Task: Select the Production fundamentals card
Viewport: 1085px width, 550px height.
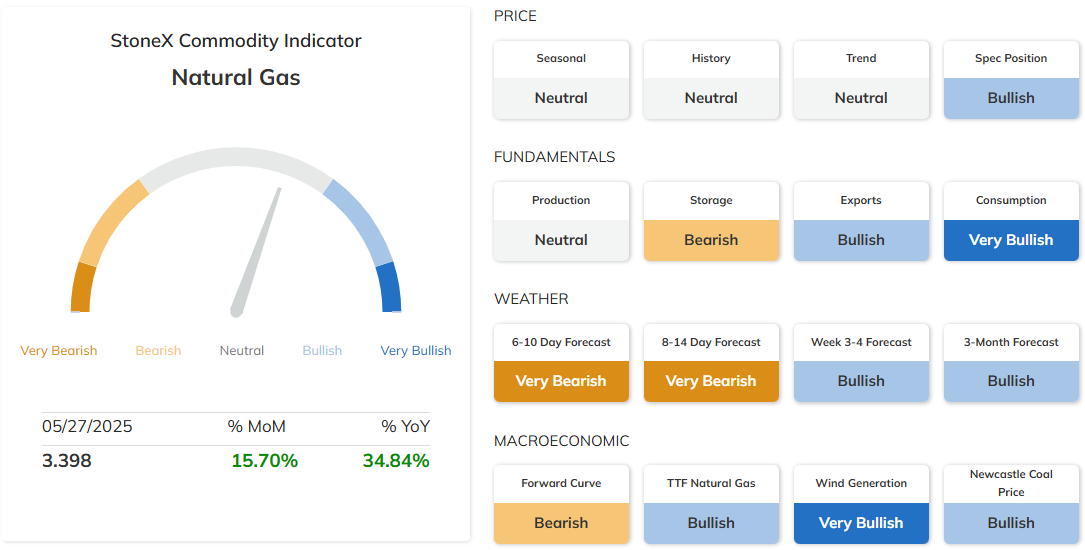Action: point(561,221)
